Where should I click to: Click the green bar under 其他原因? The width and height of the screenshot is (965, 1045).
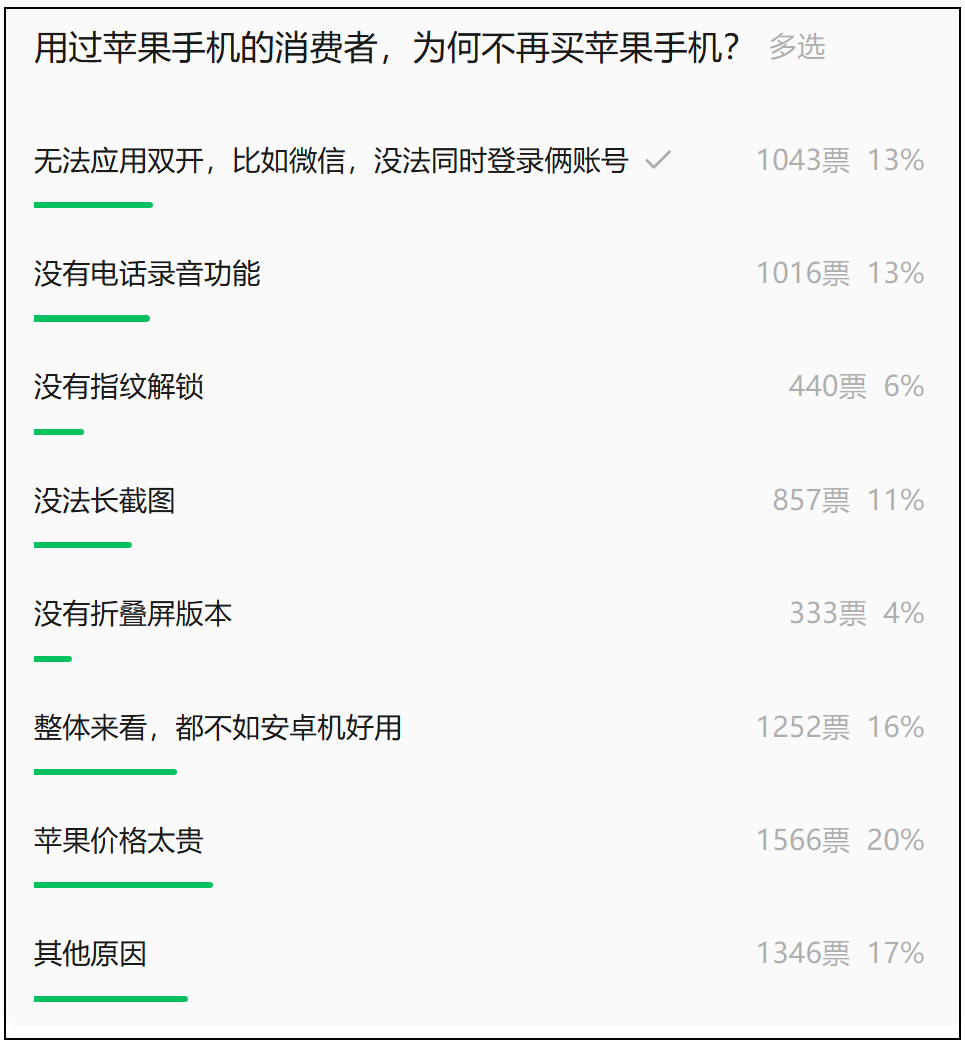click(111, 998)
